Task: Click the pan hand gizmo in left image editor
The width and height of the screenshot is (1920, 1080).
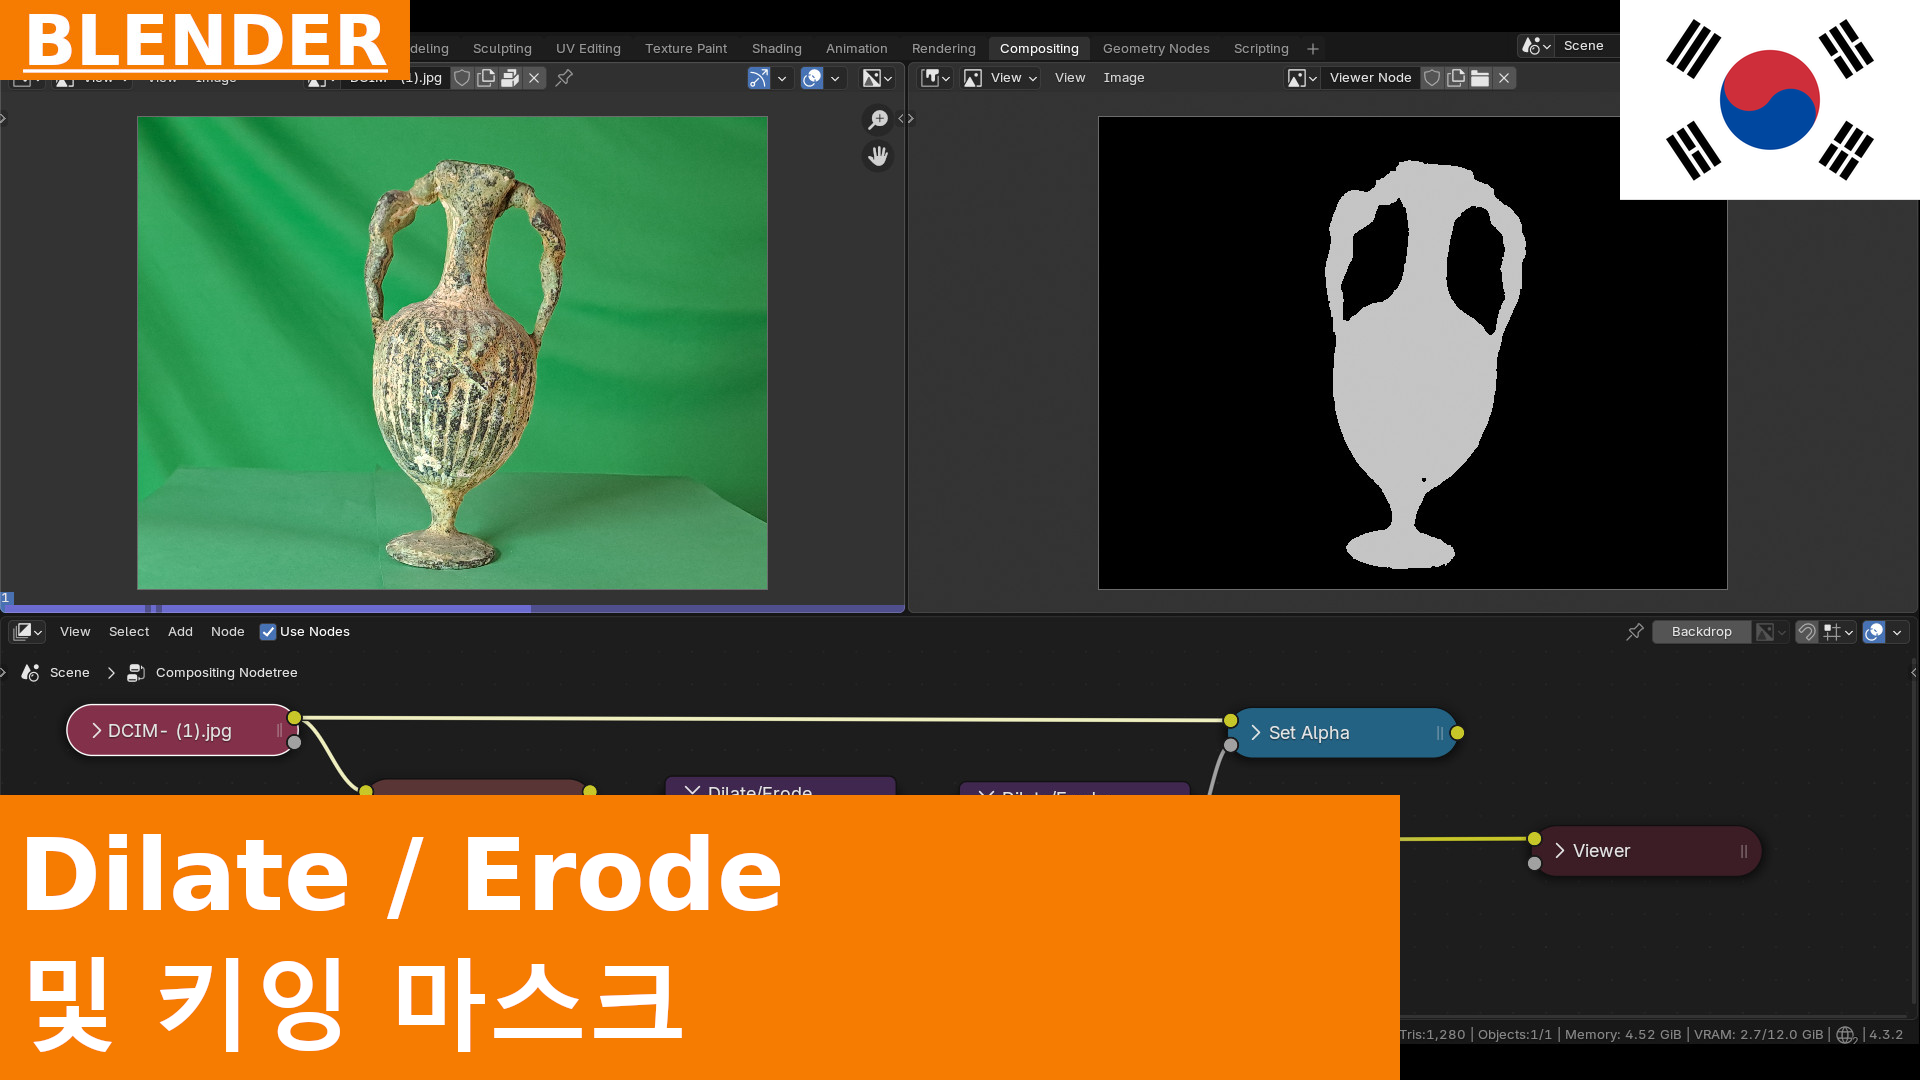Action: pos(878,157)
